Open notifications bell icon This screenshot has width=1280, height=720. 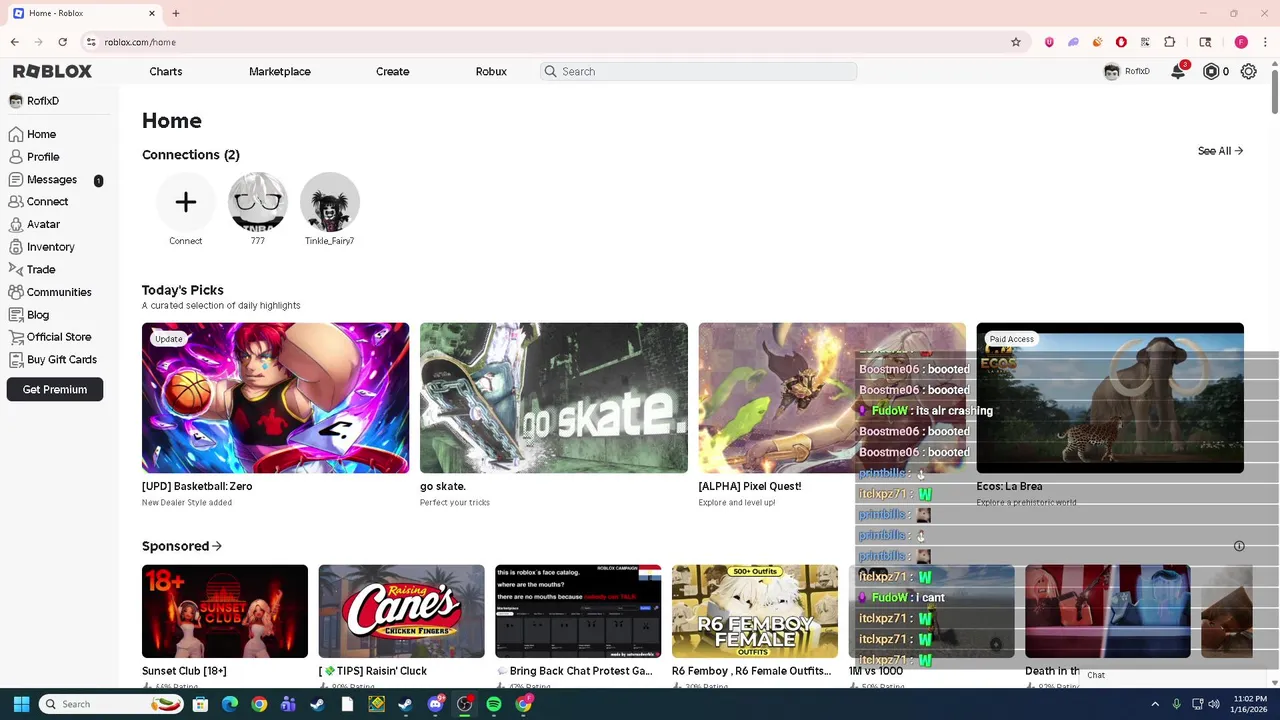(x=1178, y=71)
